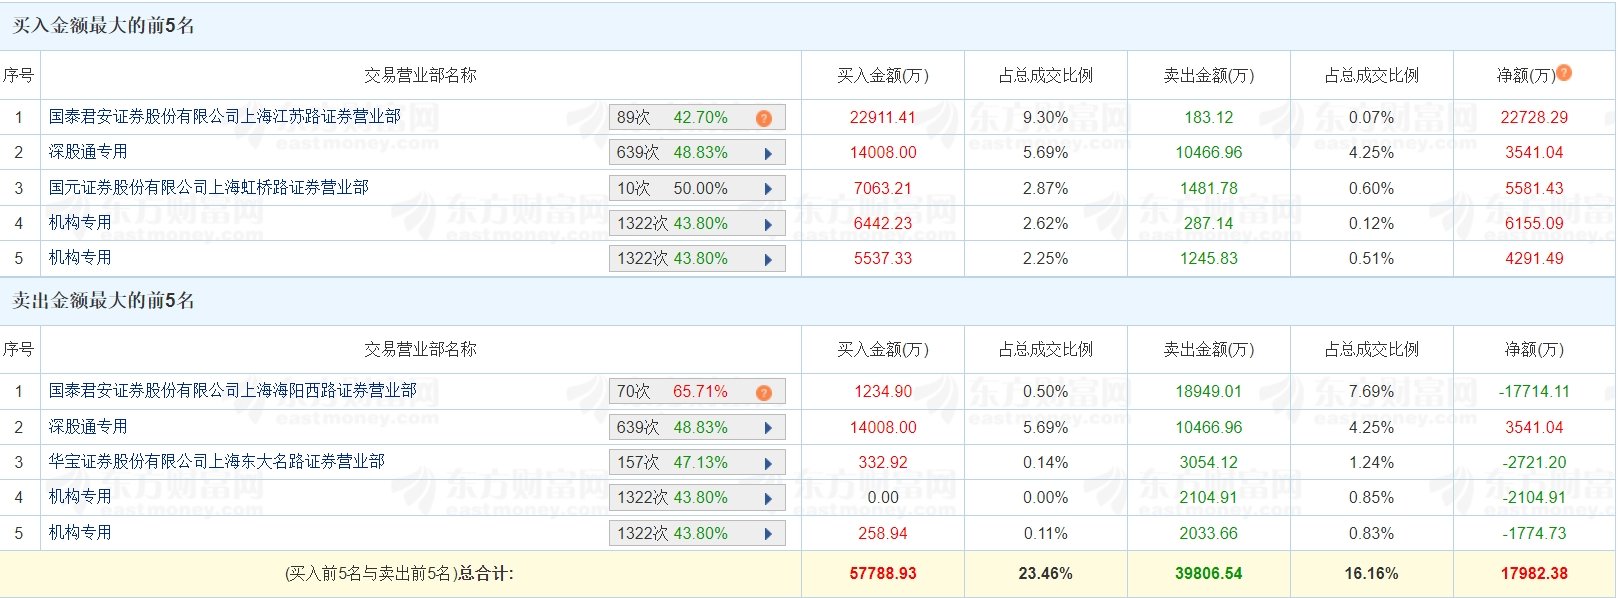The height and width of the screenshot is (598, 1621).
Task: Click arrow in row 5 机构专用 of buy table
Action: (x=768, y=259)
